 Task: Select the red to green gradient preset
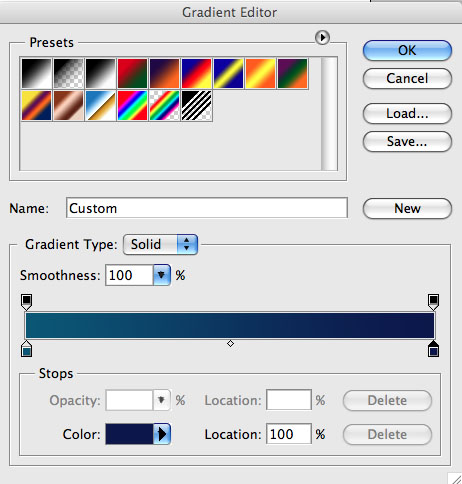coord(132,73)
